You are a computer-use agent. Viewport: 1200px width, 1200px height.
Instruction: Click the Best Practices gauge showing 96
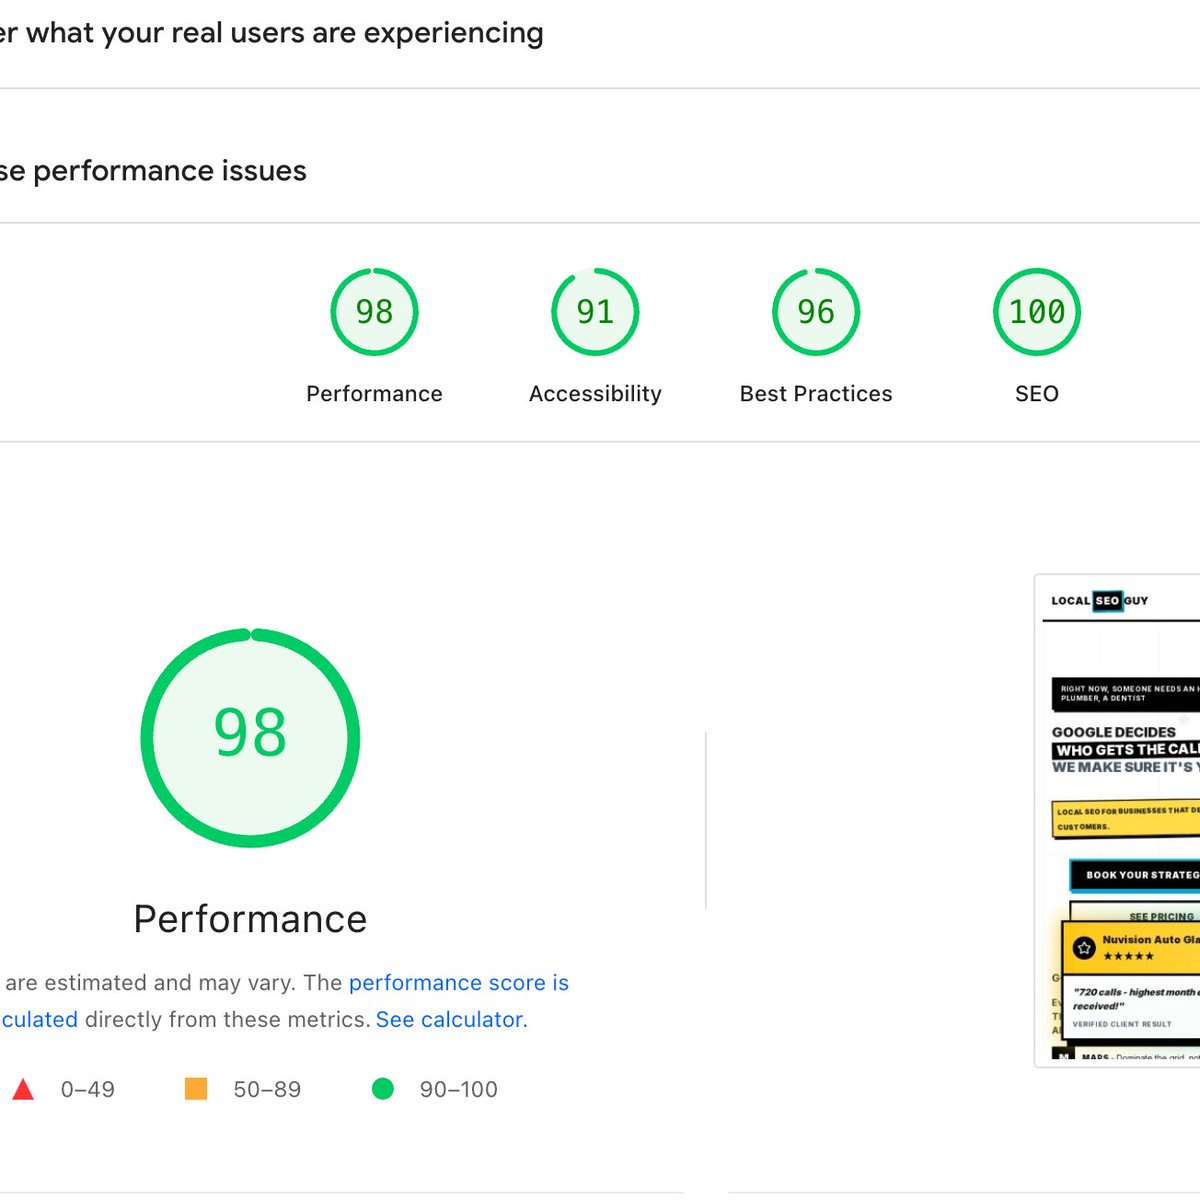pos(816,312)
